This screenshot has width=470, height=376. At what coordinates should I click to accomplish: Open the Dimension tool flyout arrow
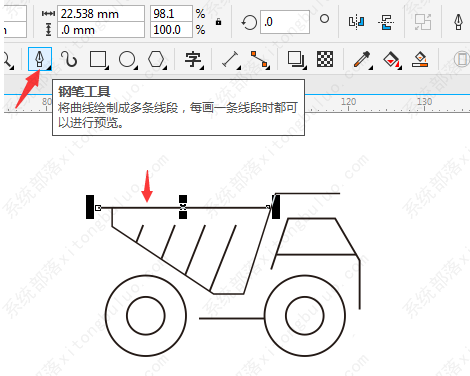[239, 68]
